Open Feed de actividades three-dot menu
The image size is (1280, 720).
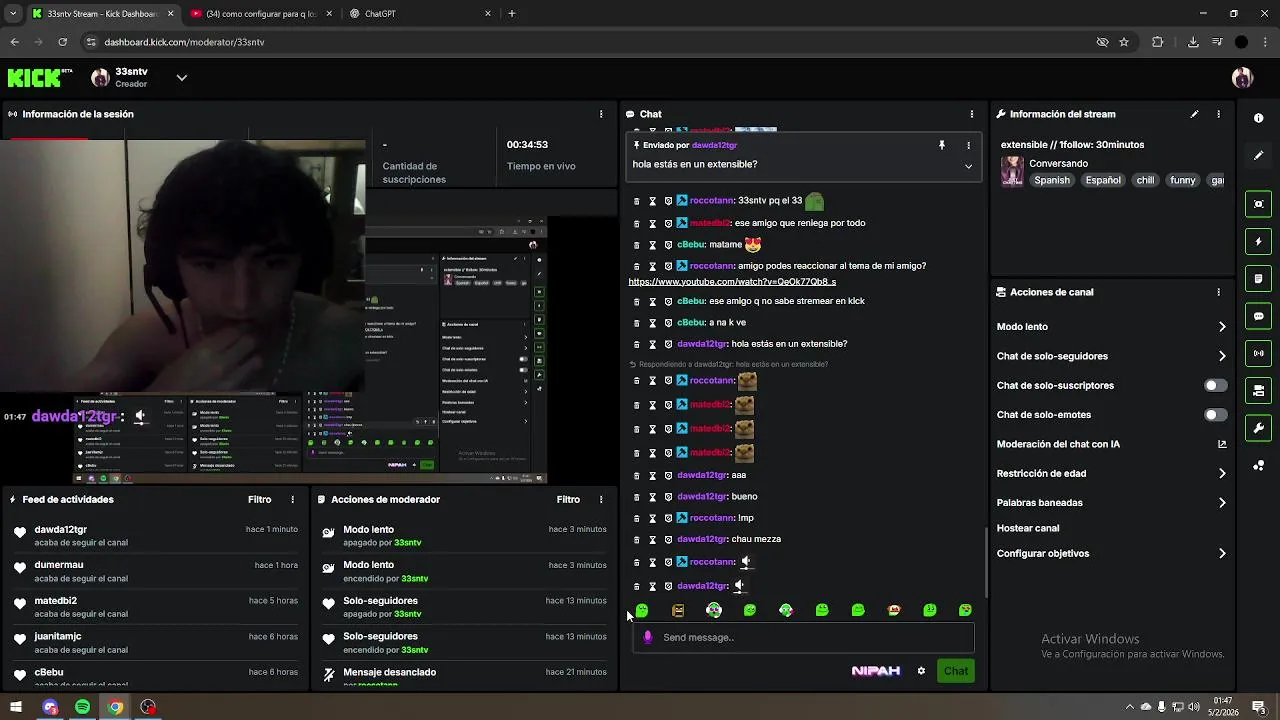(293, 499)
